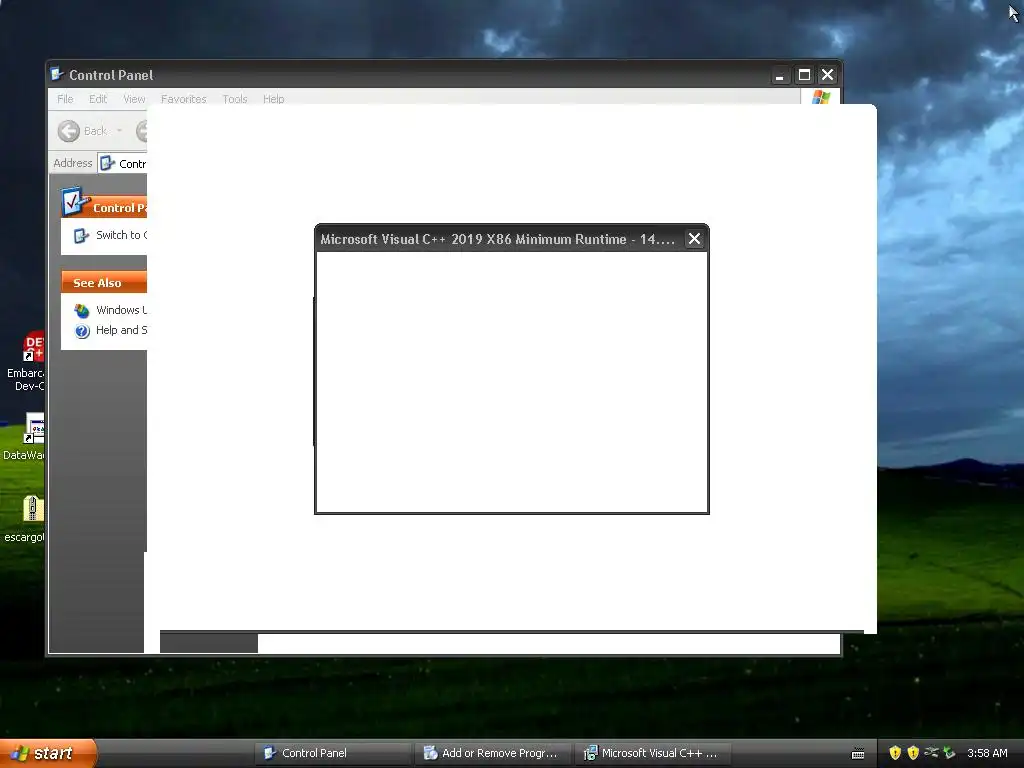The width and height of the screenshot is (1024, 768).
Task: Minimize the Control Panel window
Action: pyautogui.click(x=779, y=75)
